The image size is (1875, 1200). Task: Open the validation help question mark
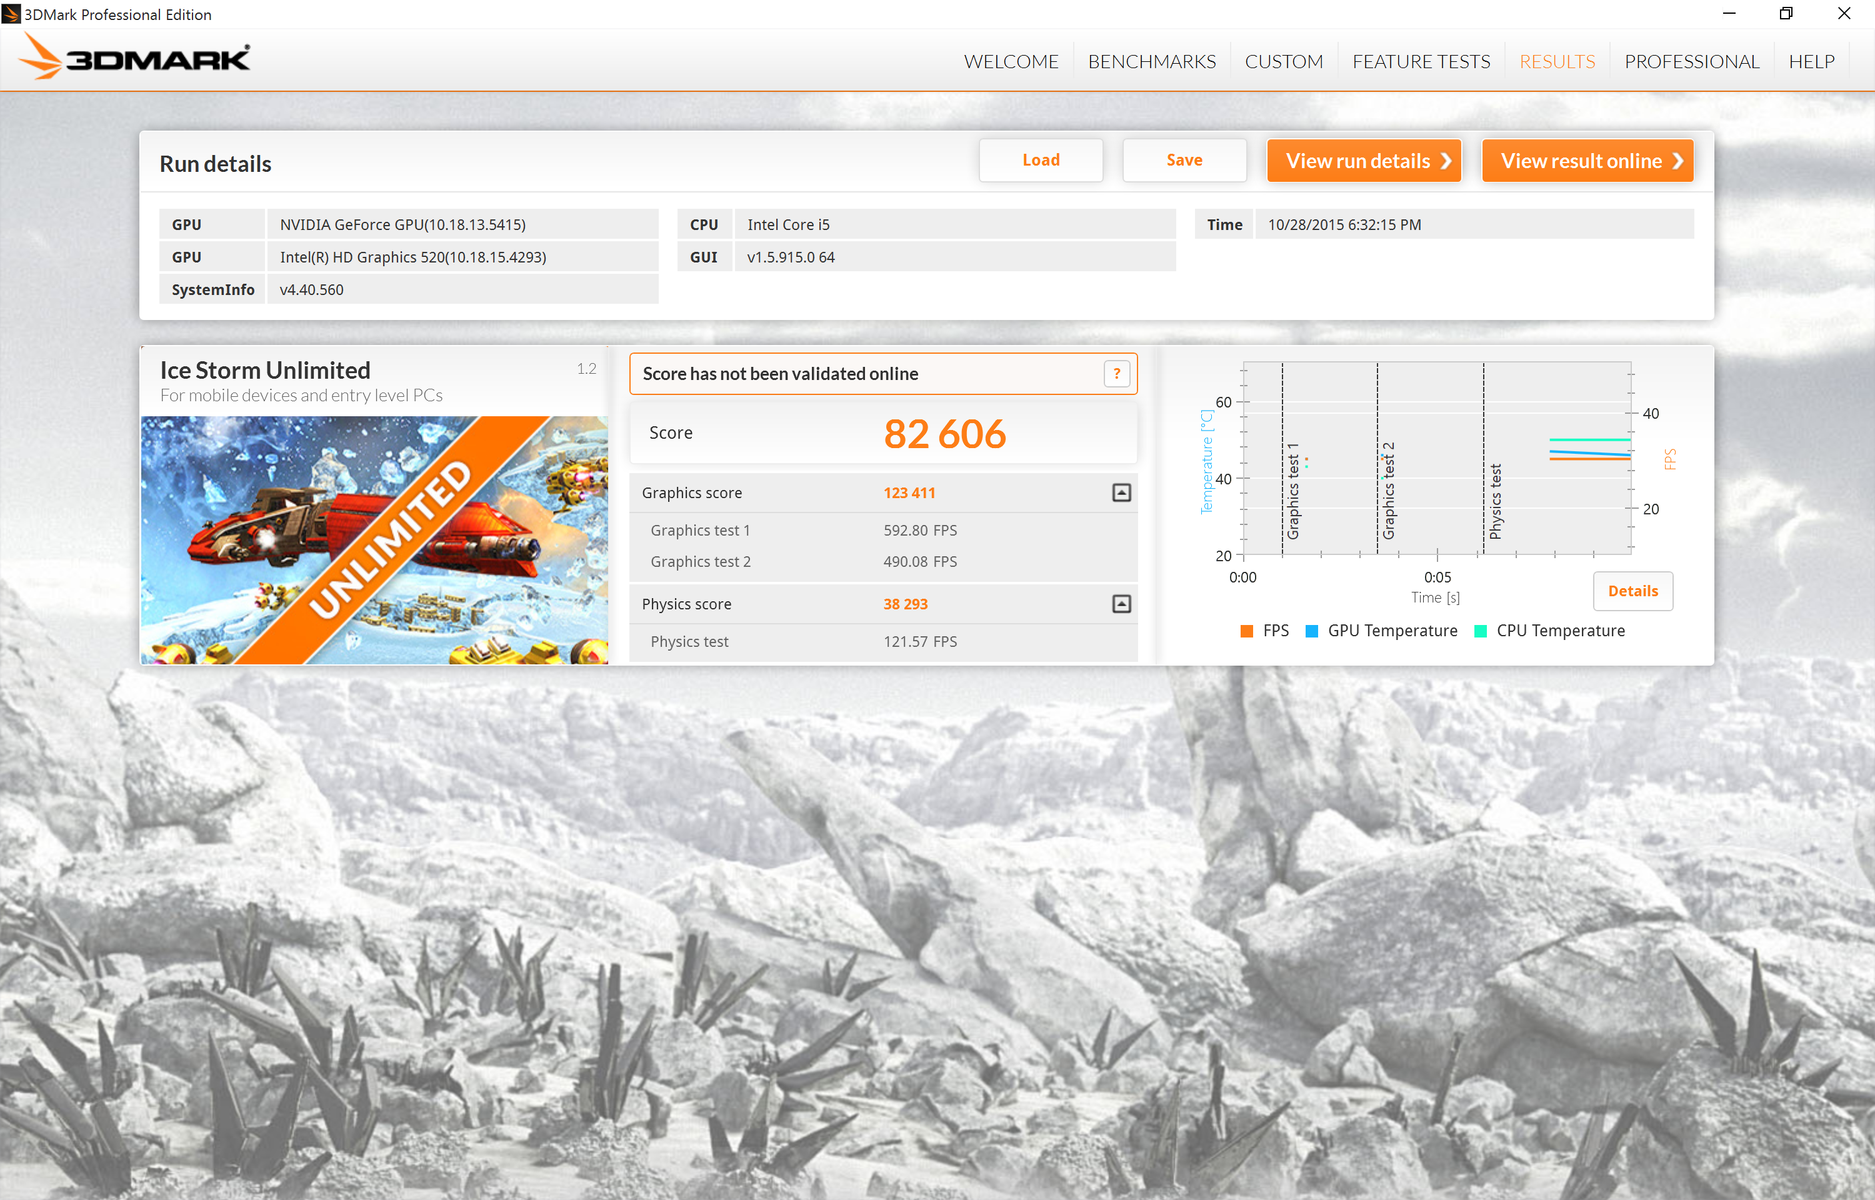coord(1117,374)
